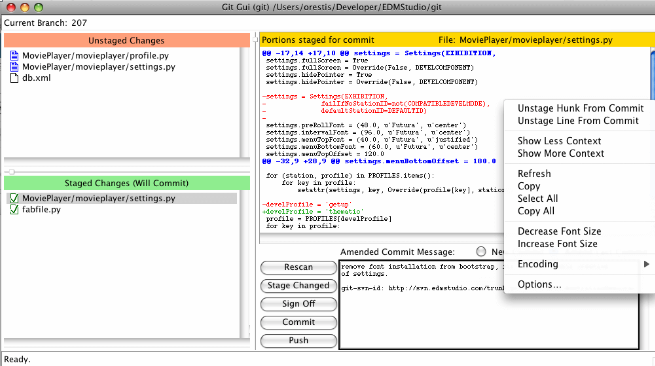Click the Amended Commit Message label
The height and width of the screenshot is (366, 655).
[x=397, y=252]
